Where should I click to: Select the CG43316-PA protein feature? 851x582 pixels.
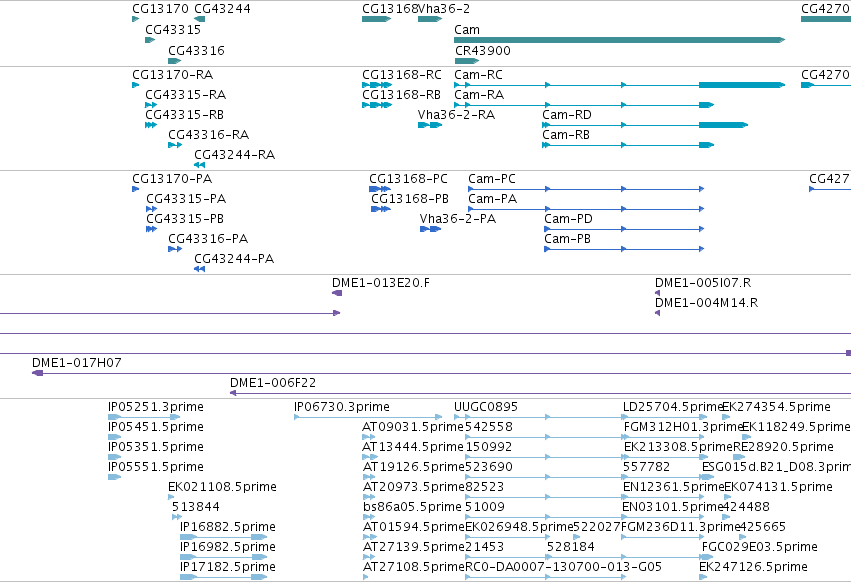point(175,249)
